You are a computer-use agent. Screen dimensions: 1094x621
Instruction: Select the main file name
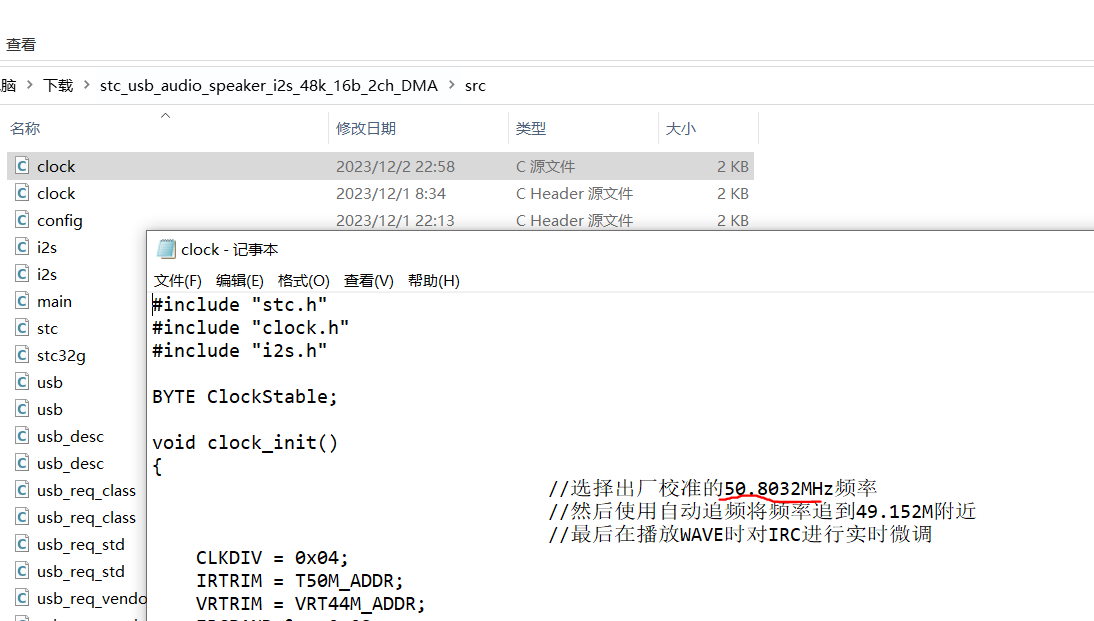(x=54, y=301)
